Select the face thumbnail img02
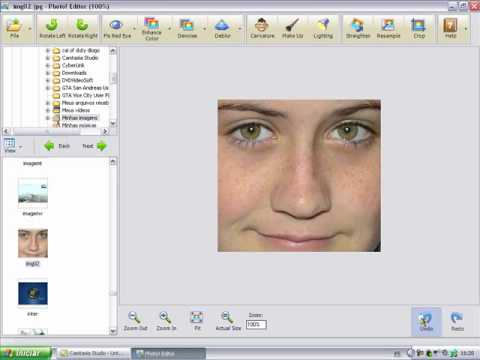480x360 pixels. pos(33,243)
